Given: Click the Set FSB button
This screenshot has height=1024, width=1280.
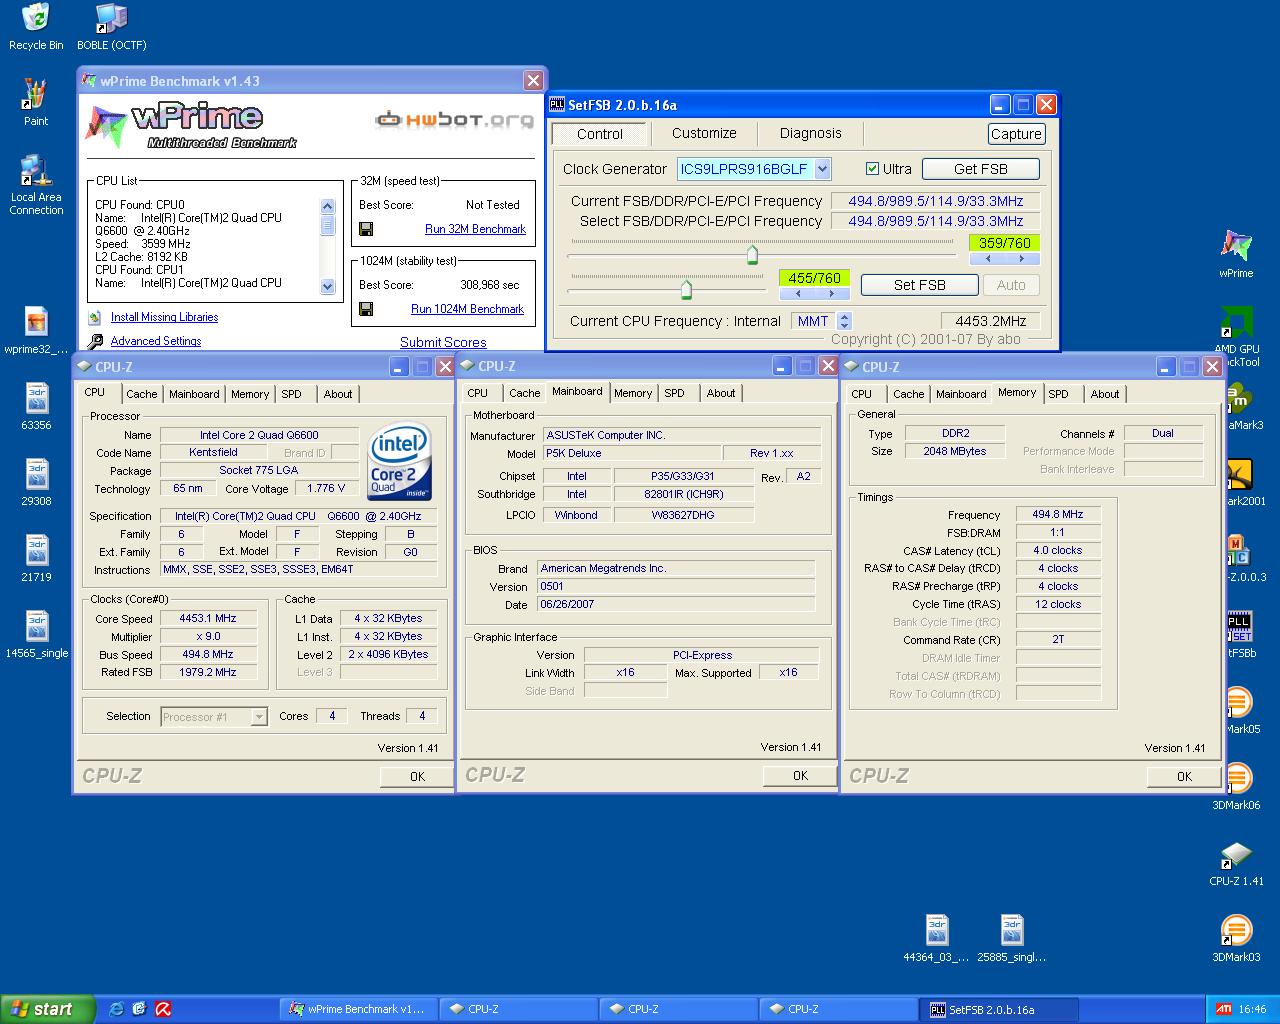Looking at the screenshot, I should (919, 285).
